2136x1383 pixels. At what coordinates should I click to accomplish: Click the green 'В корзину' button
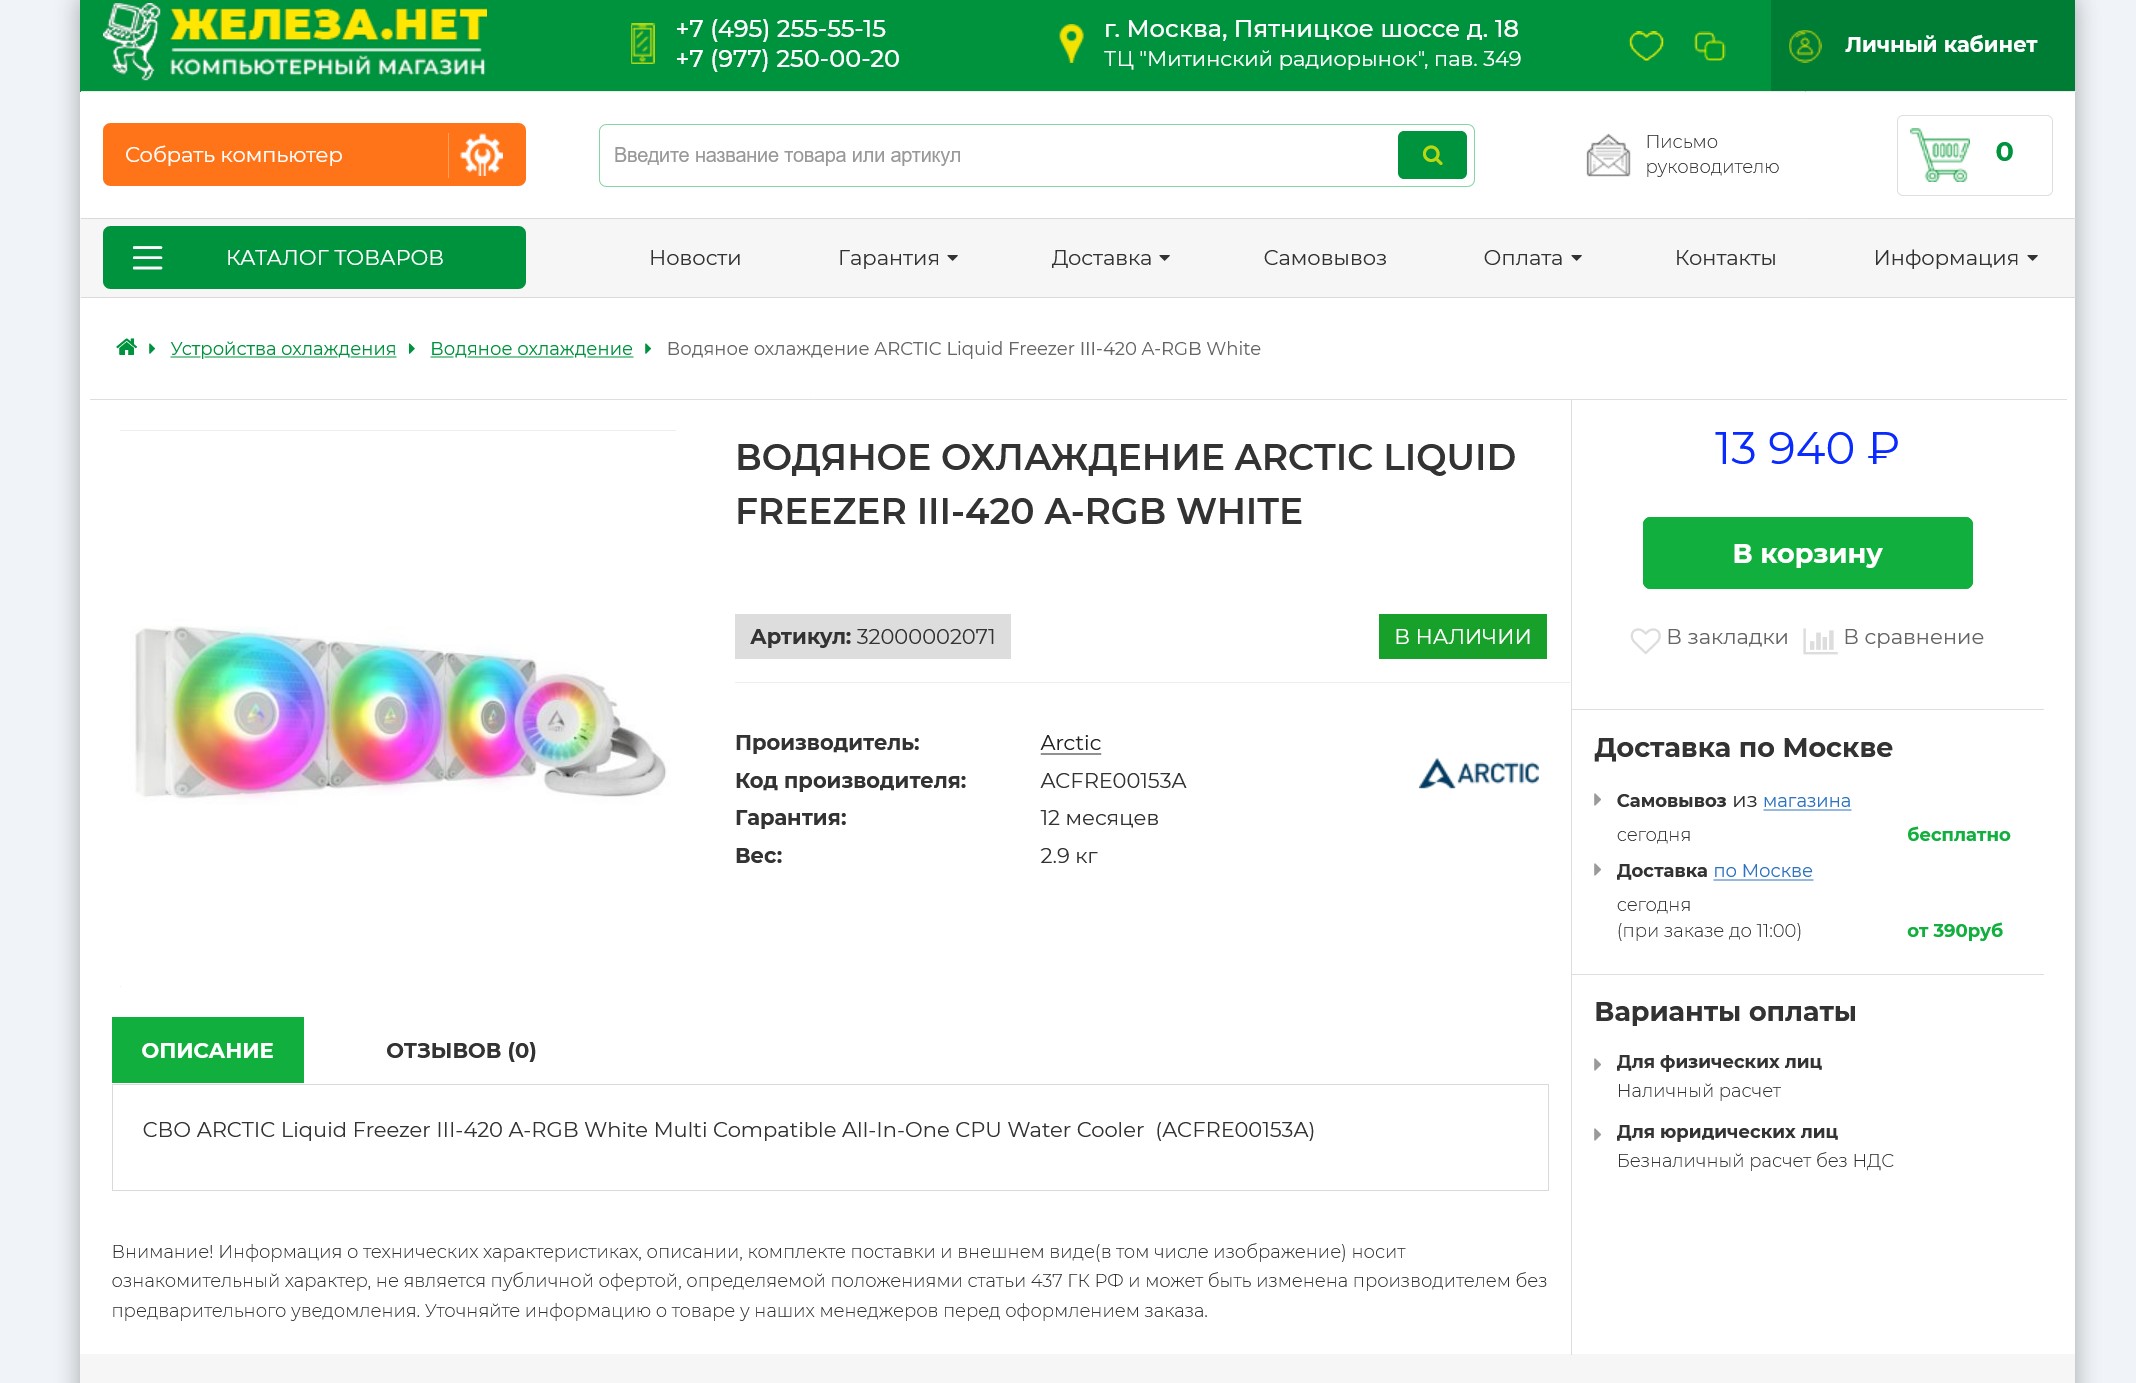[1807, 553]
